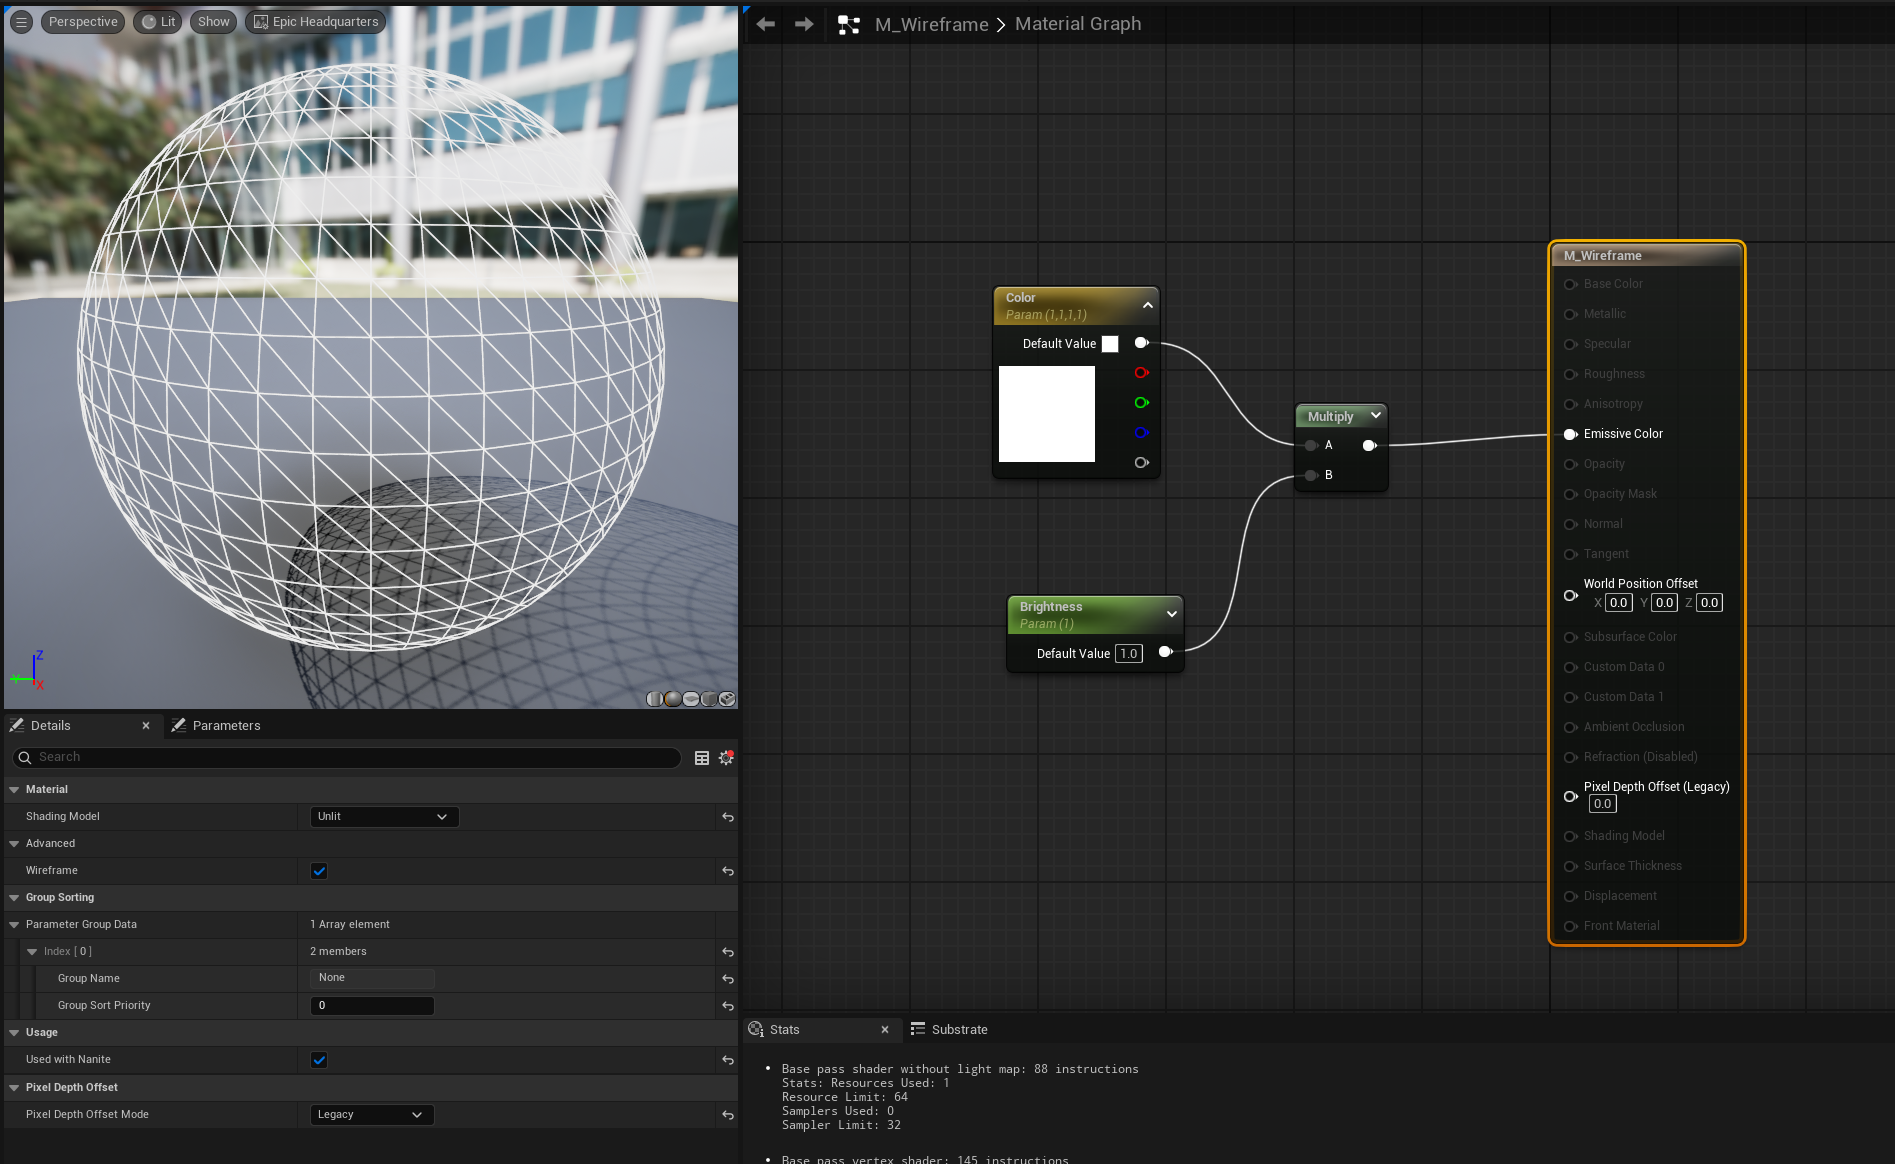
Task: Switch to the Substrate tab
Action: tap(959, 1030)
